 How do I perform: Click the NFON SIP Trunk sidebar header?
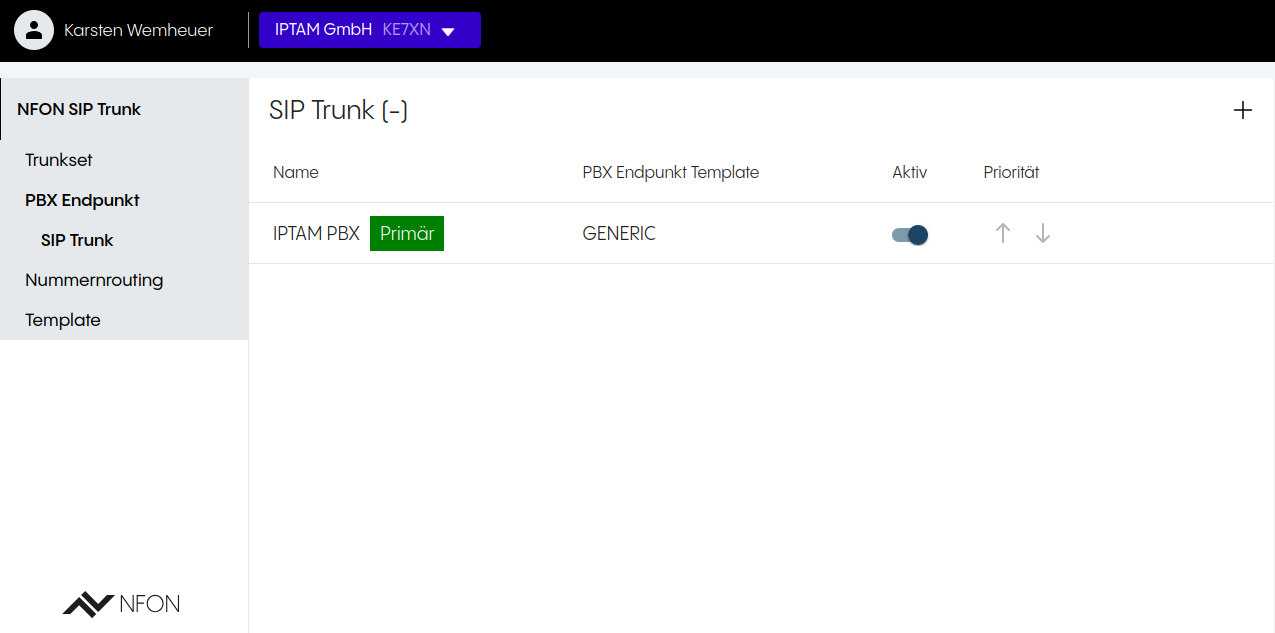tap(79, 109)
